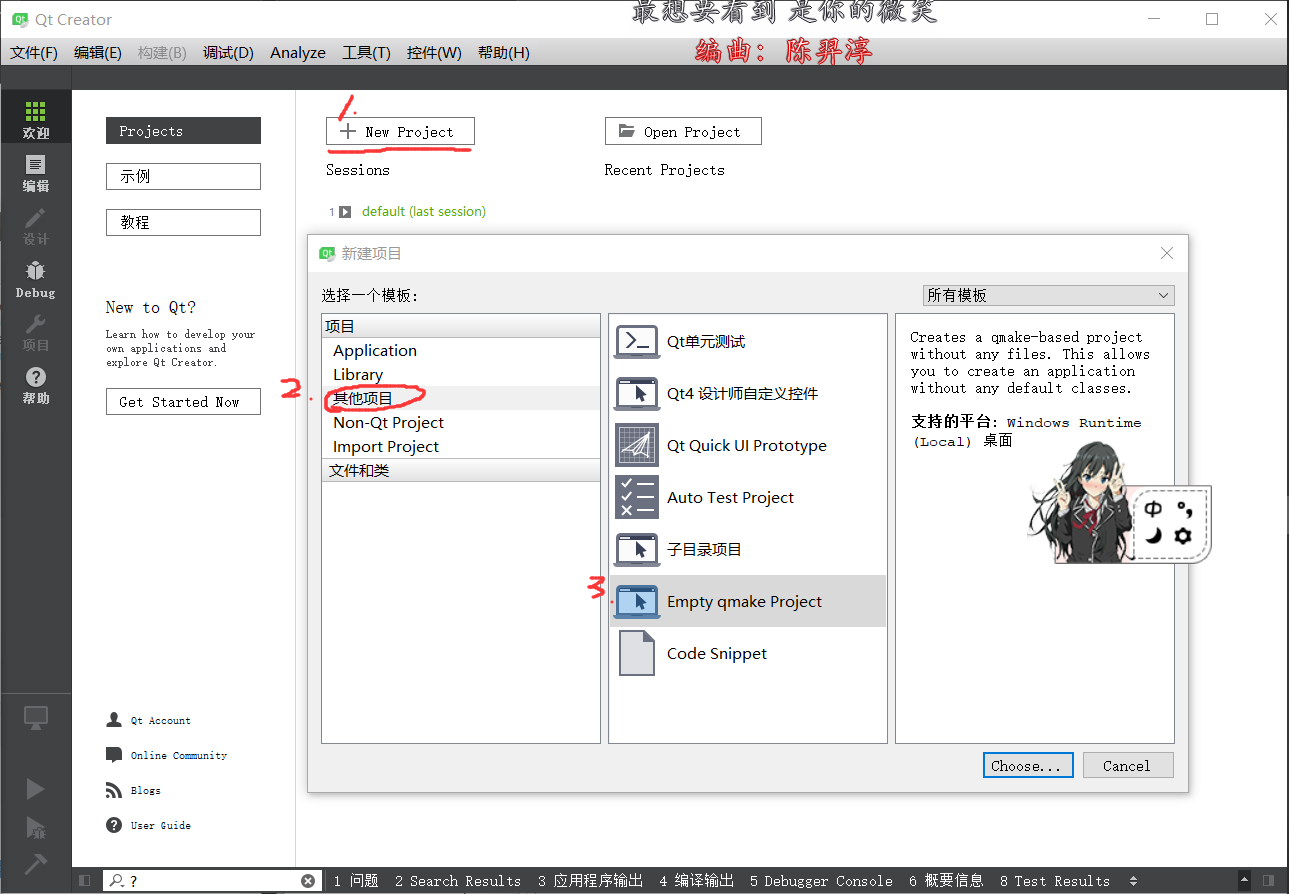The height and width of the screenshot is (894, 1289).
Task: Cancel the new project dialog
Action: click(x=1128, y=766)
